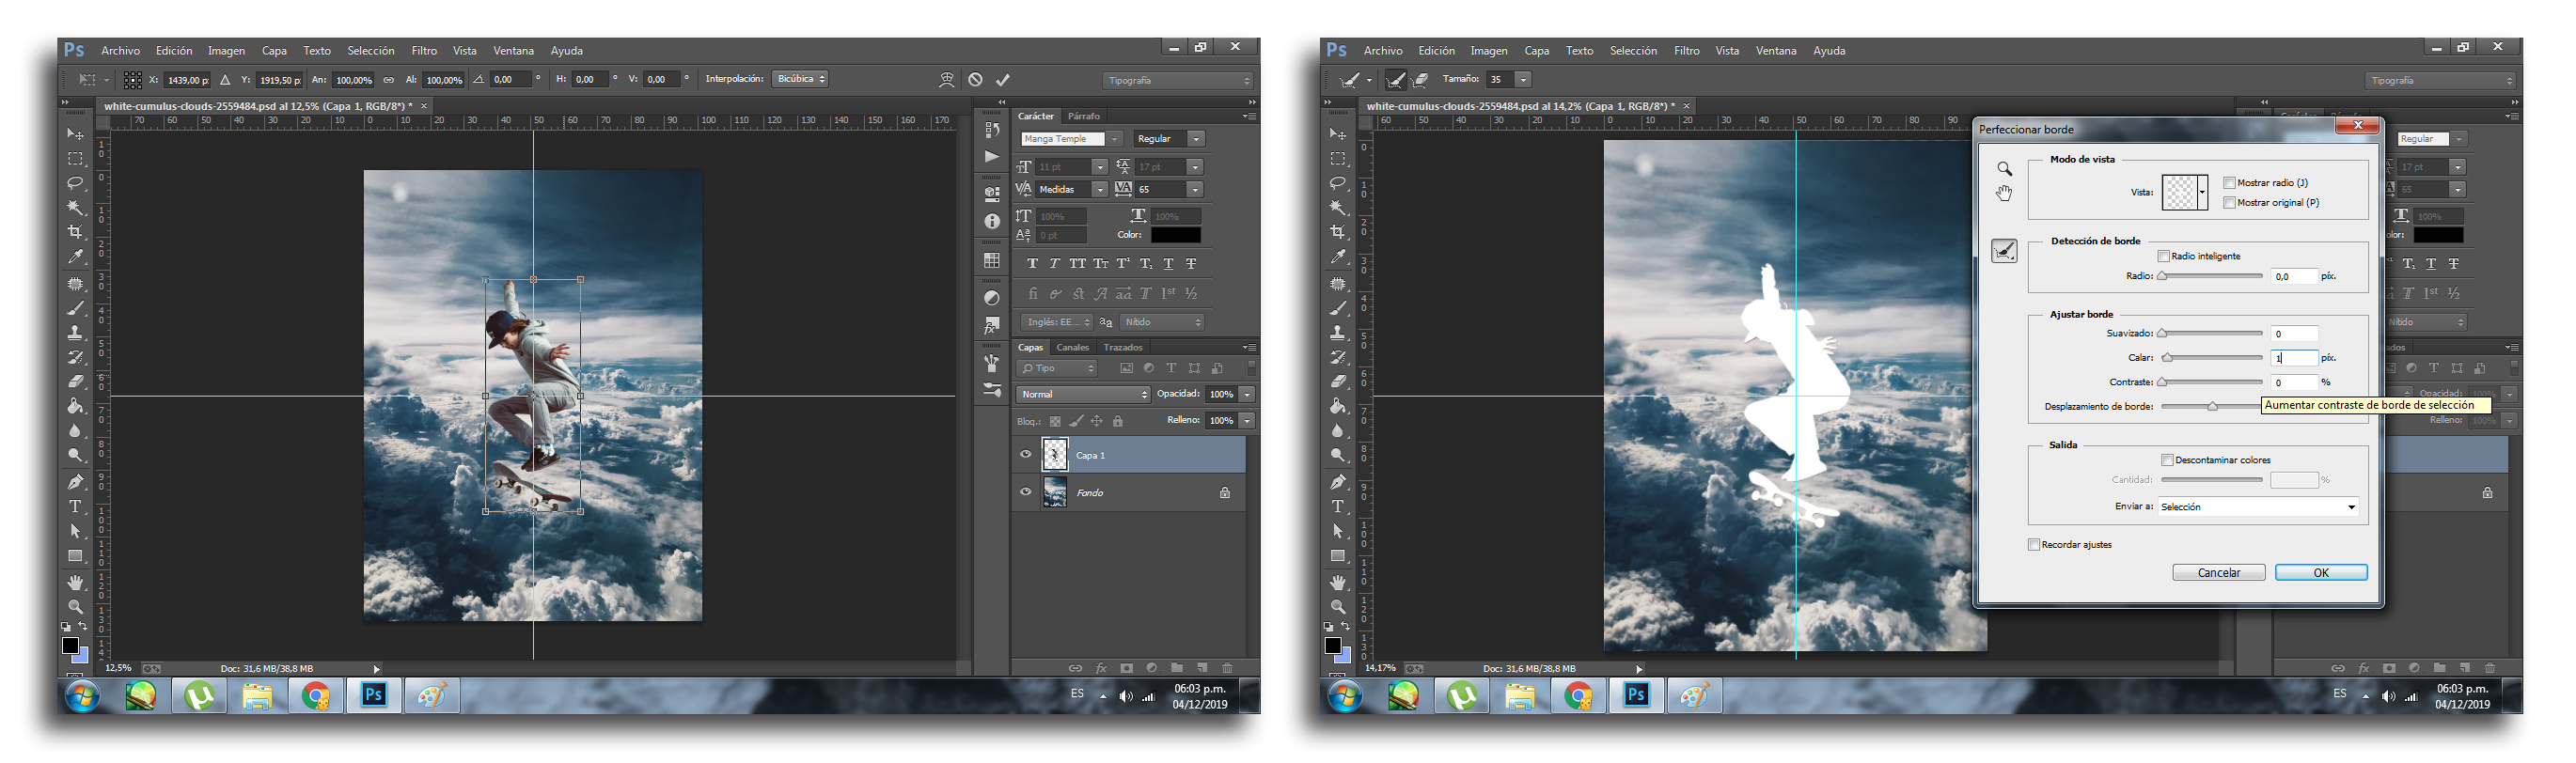Expand the Opacidad arrow in left window Capas panel

[x=1247, y=395]
